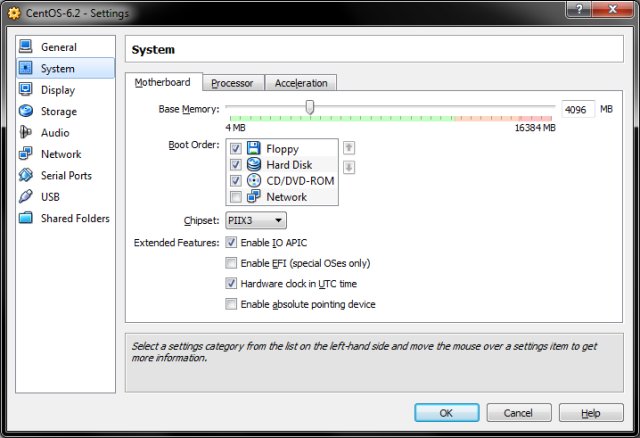Click the title bar question mark help button
640x438 pixels.
pyautogui.click(x=578, y=9)
